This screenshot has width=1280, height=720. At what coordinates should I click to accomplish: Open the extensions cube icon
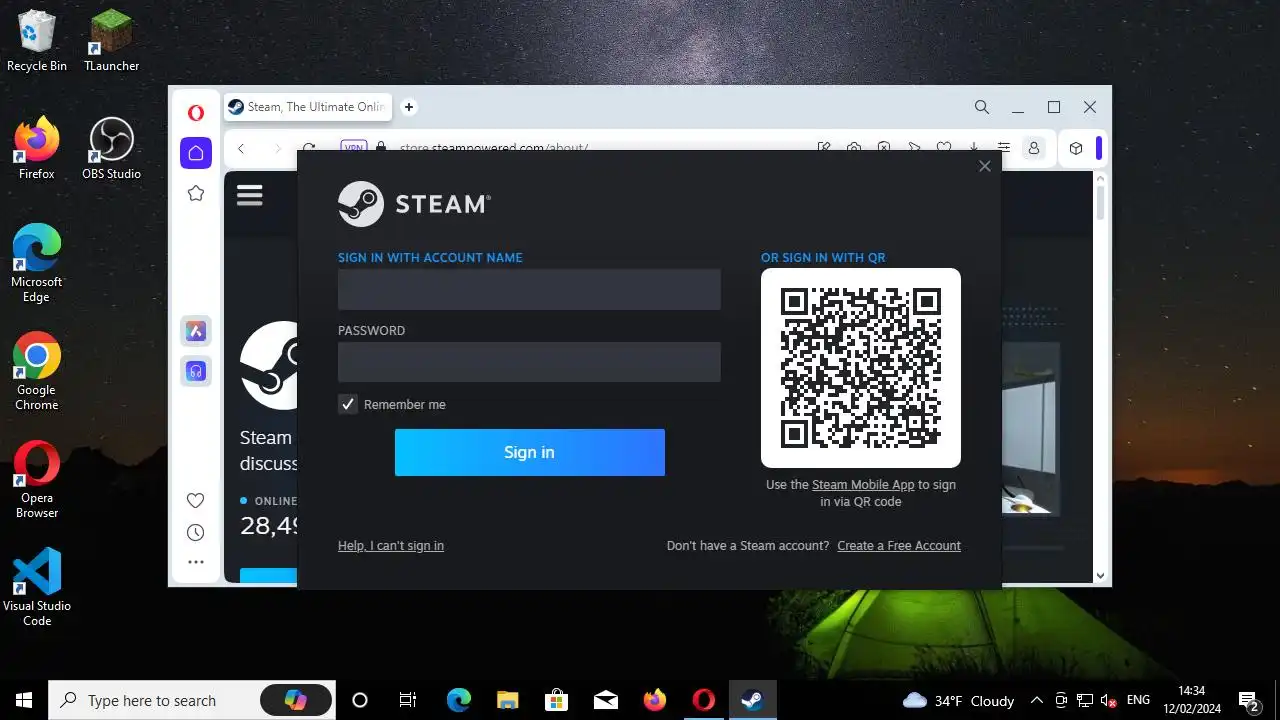click(x=1076, y=148)
